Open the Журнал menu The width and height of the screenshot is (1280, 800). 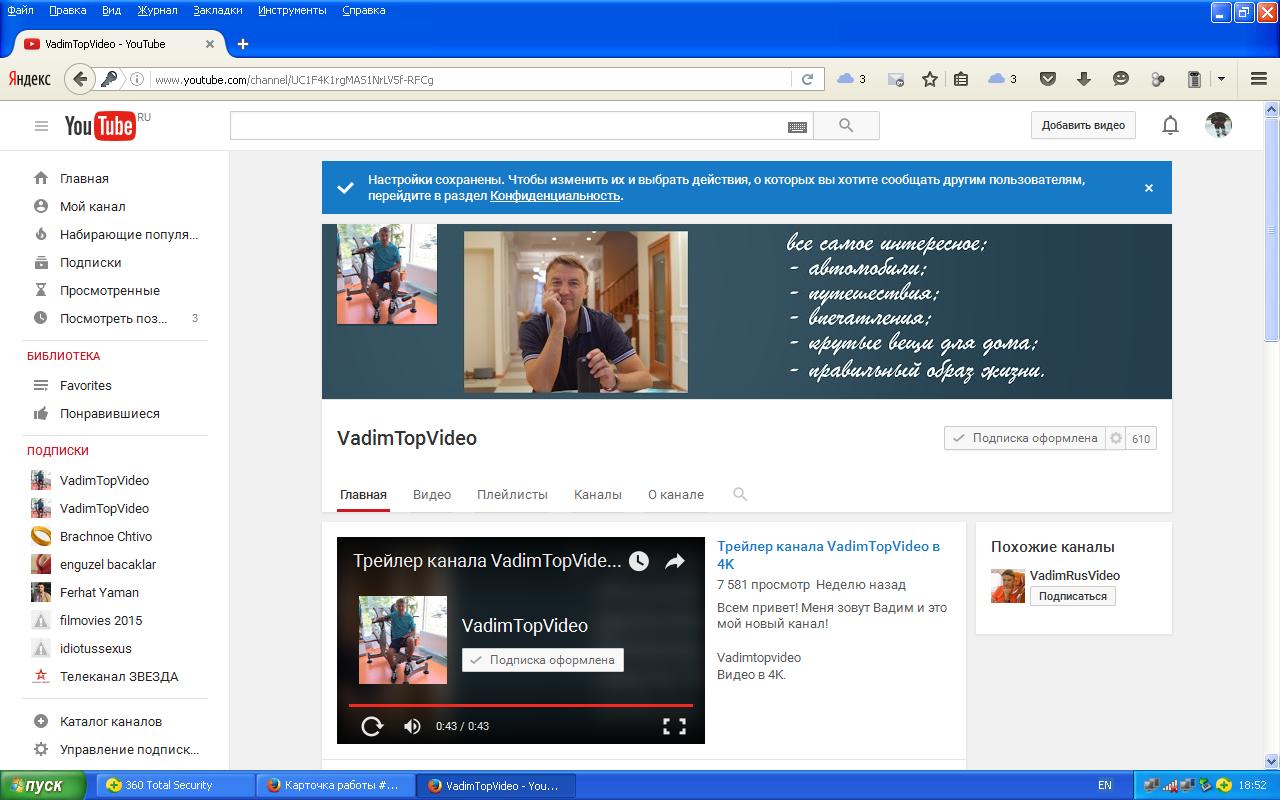157,10
